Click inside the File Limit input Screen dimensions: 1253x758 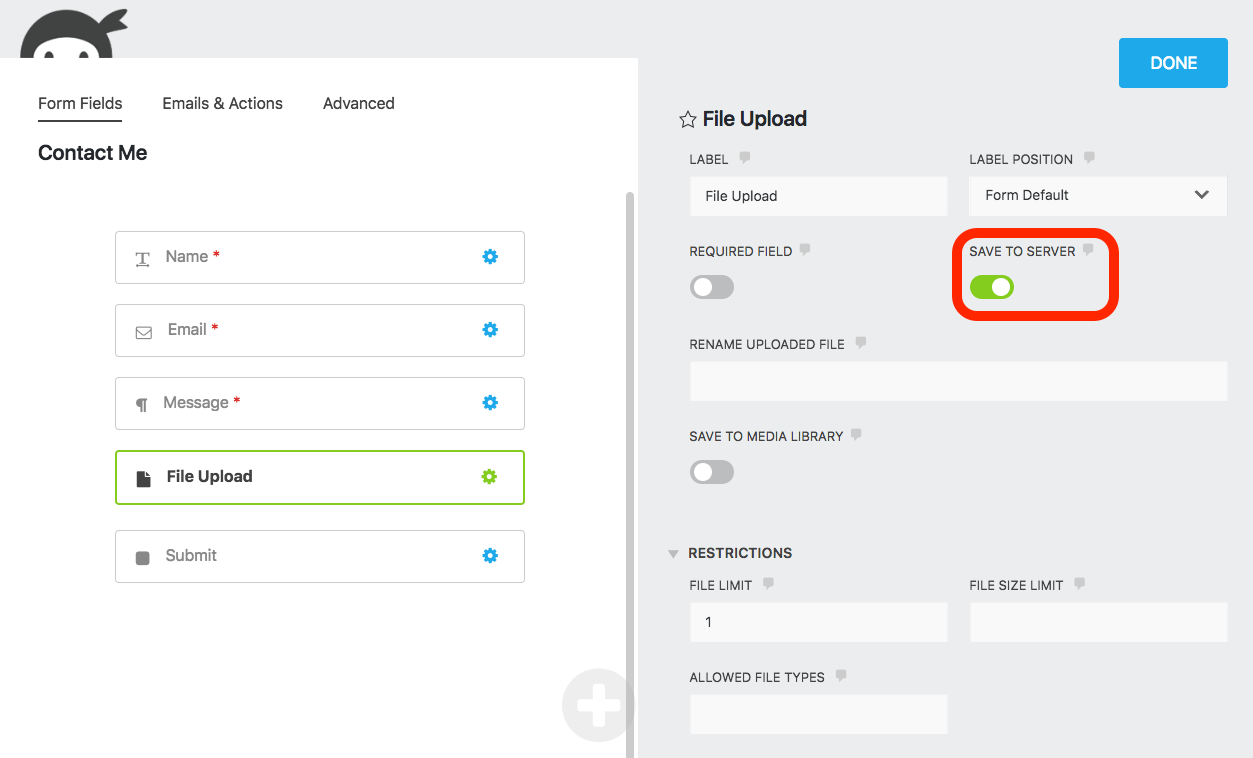818,621
